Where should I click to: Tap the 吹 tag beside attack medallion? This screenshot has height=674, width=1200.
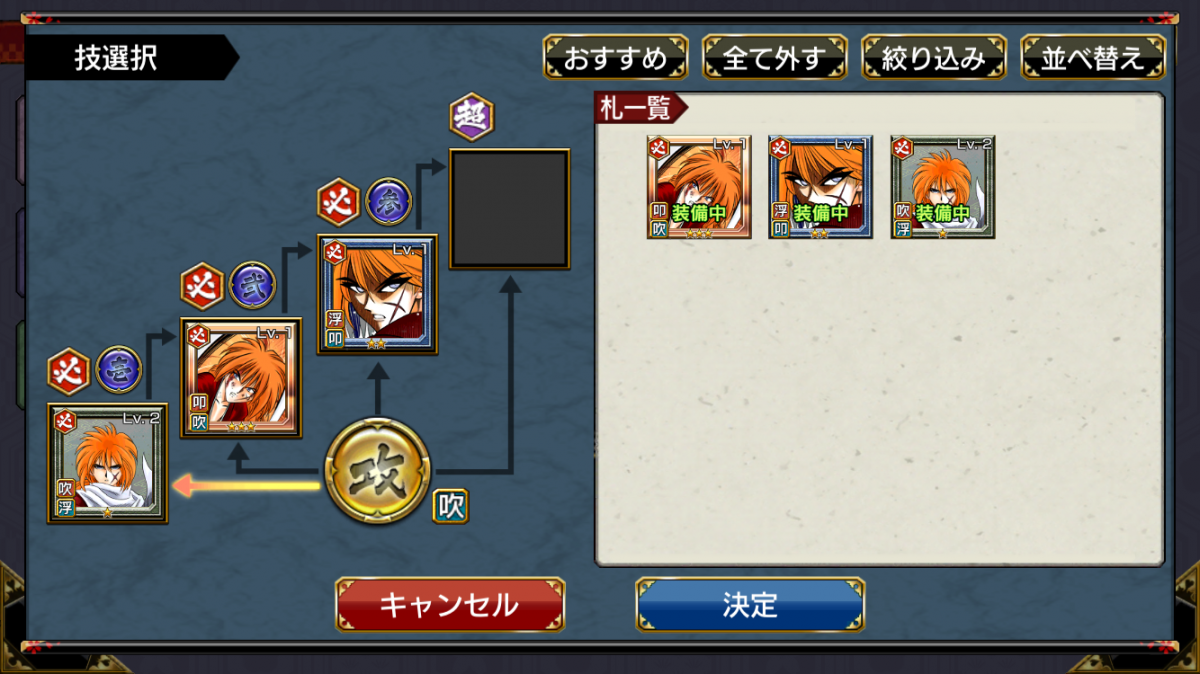point(451,506)
